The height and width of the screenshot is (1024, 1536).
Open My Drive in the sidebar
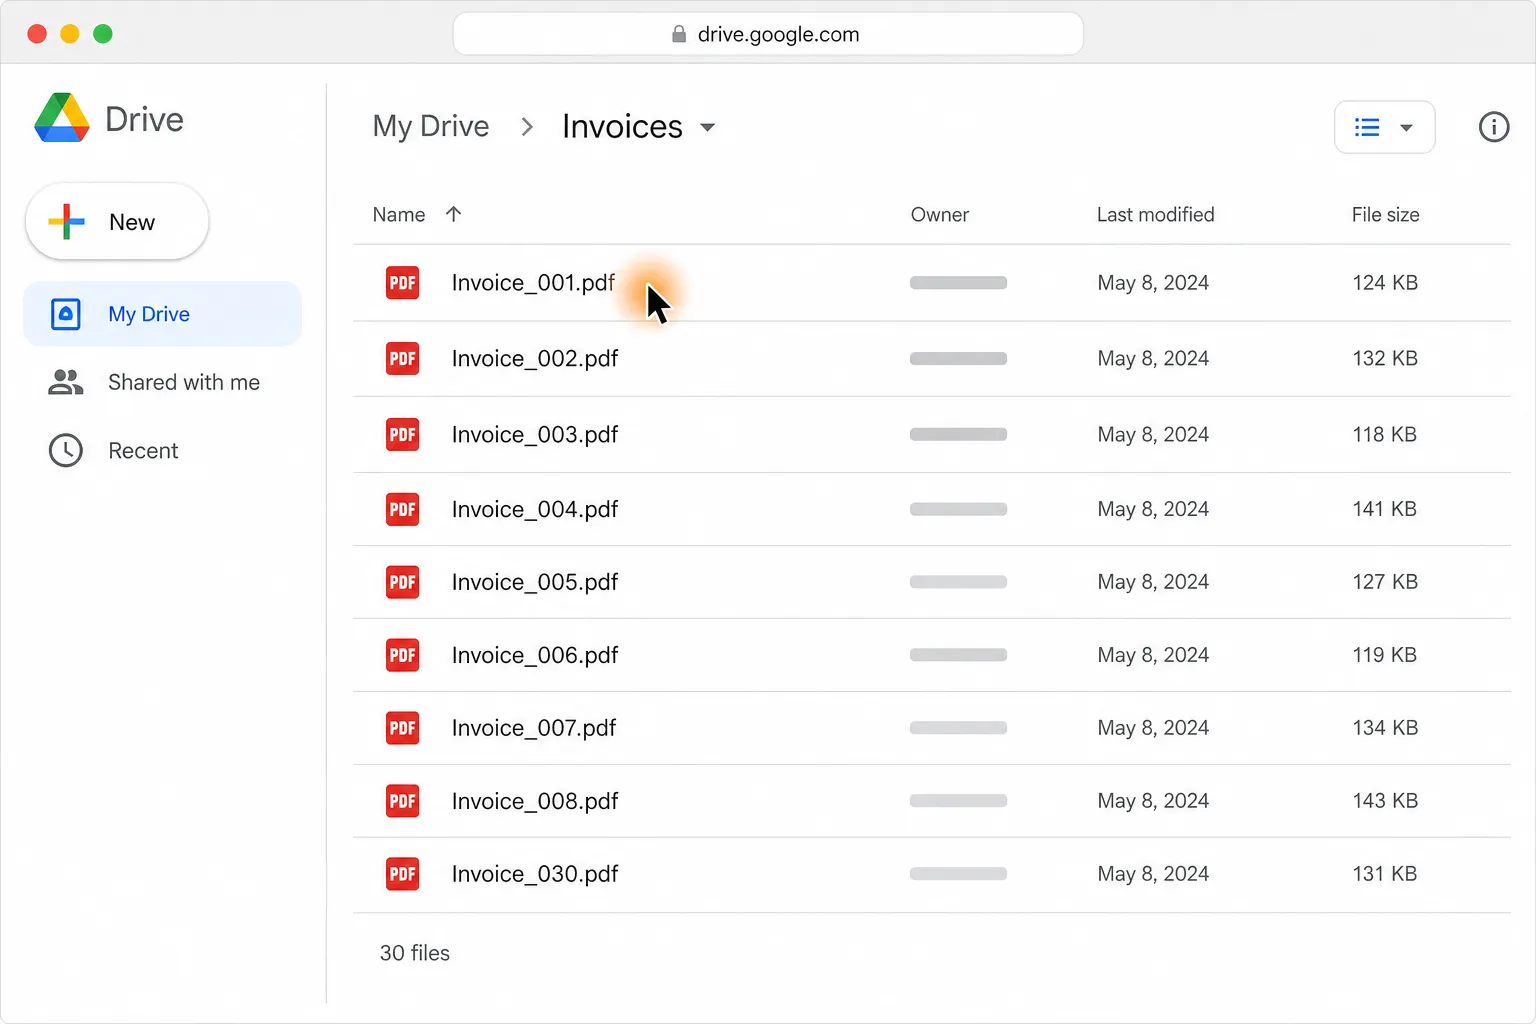tap(162, 314)
